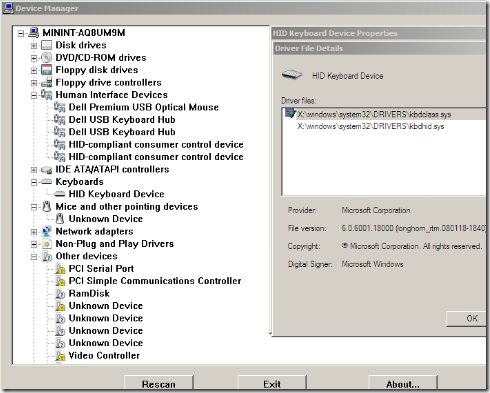
Task: Expand the IDE ATA/ATAPI controllers node
Action: coord(34,170)
